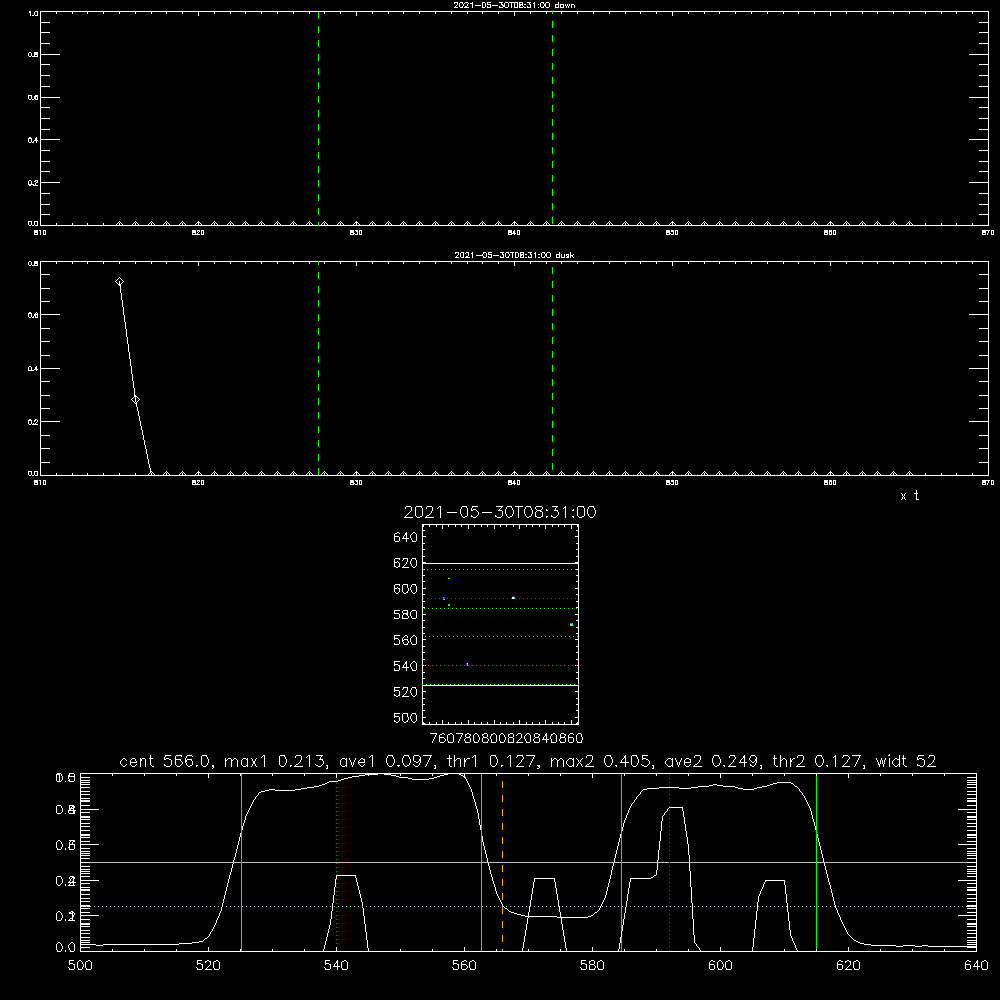The image size is (1000, 1000).
Task: Click the 'ave2 0.249' value in the stats line
Action: (x=712, y=761)
